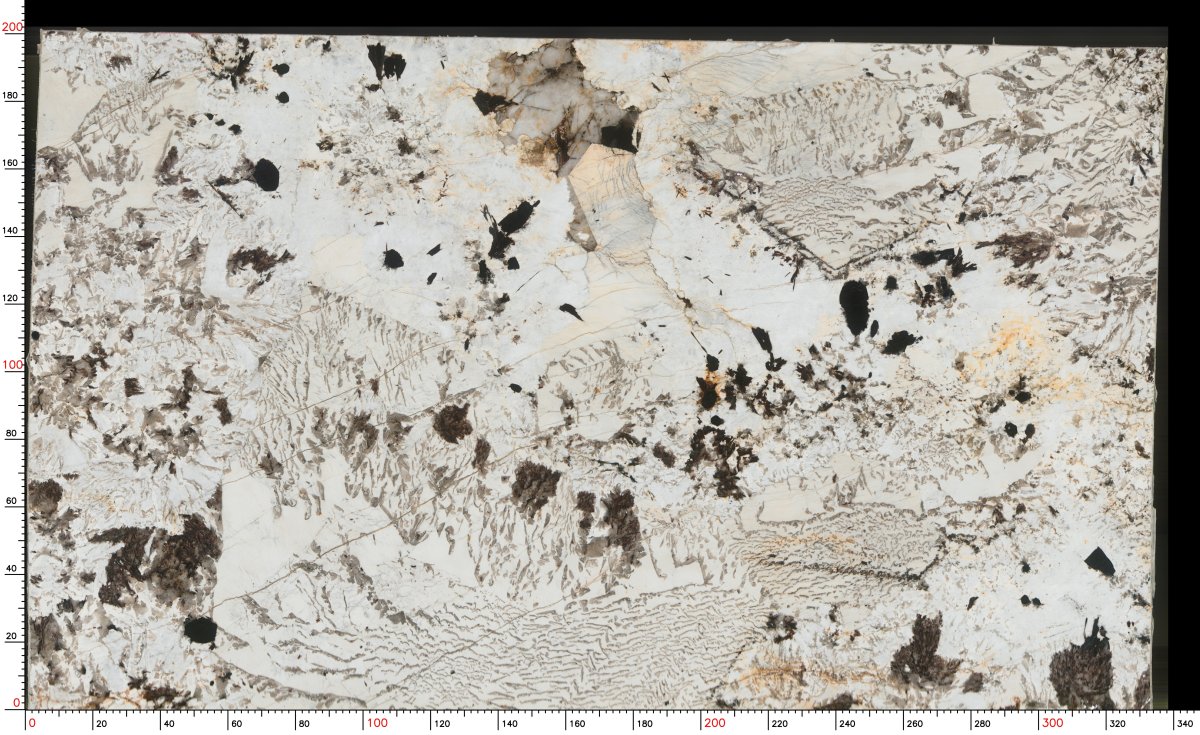Click the '280' label on horizontal ruler

click(x=982, y=722)
